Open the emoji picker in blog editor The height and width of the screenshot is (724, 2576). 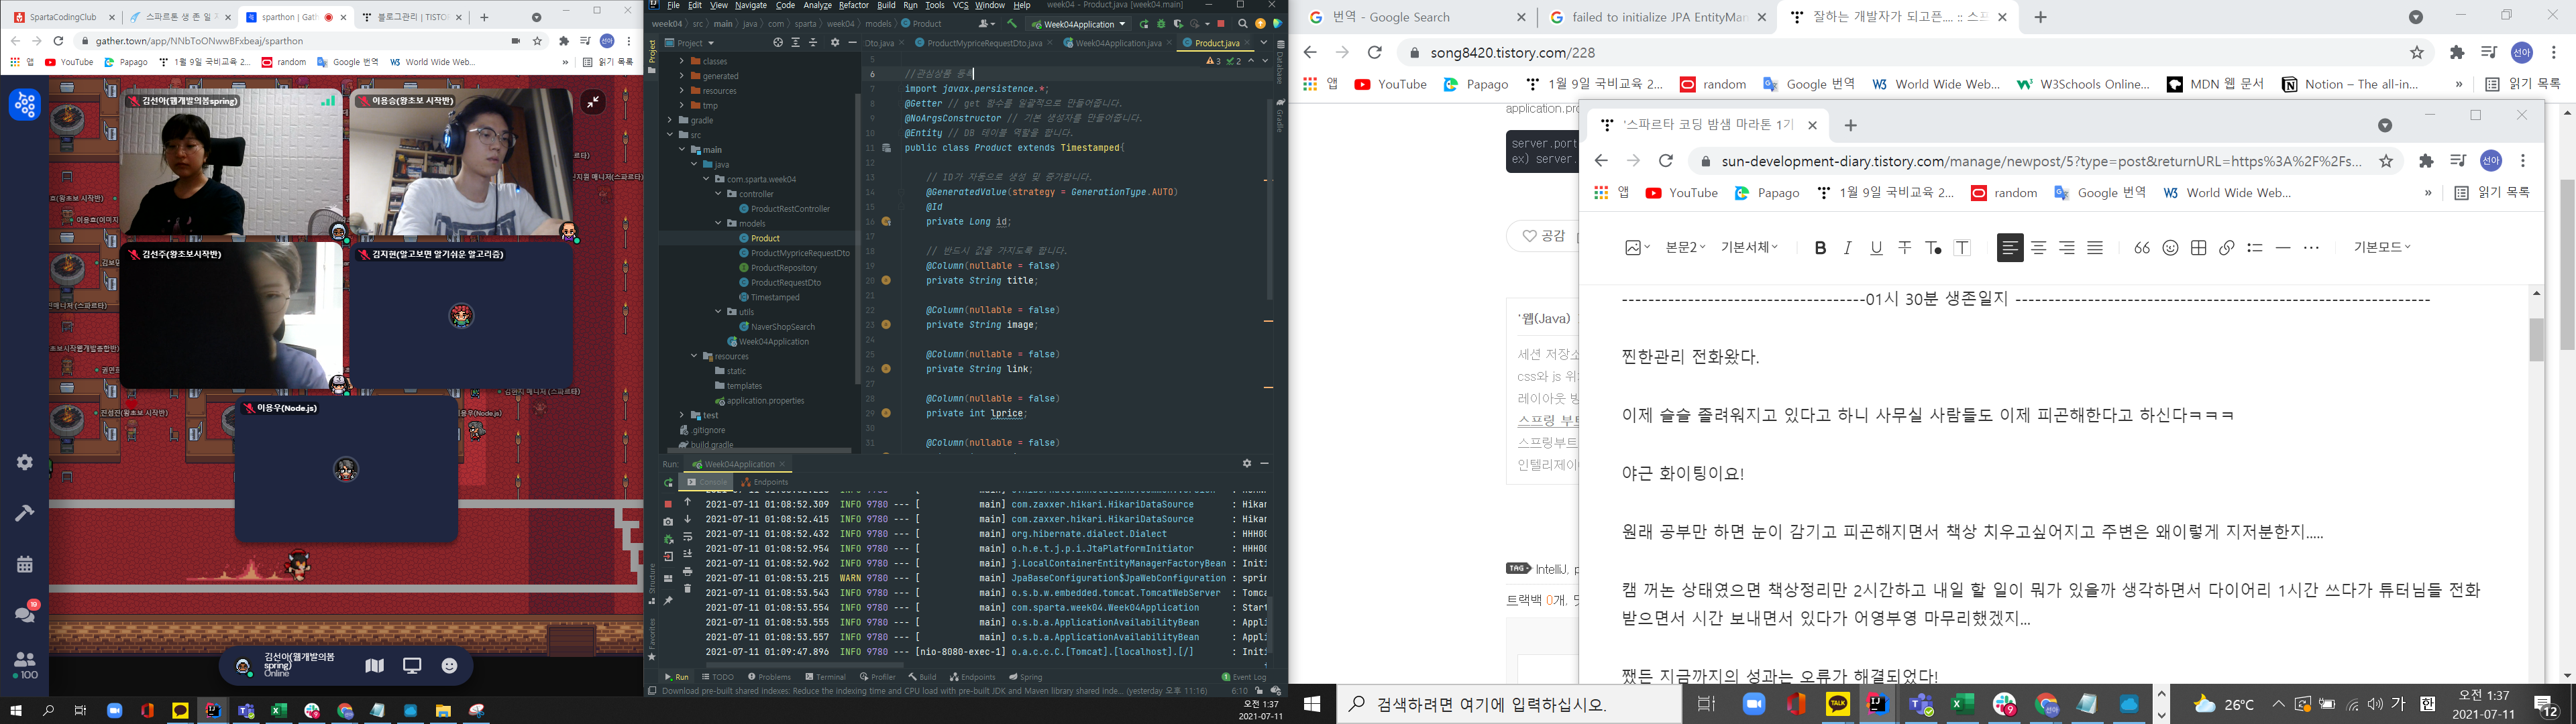coord(2170,248)
